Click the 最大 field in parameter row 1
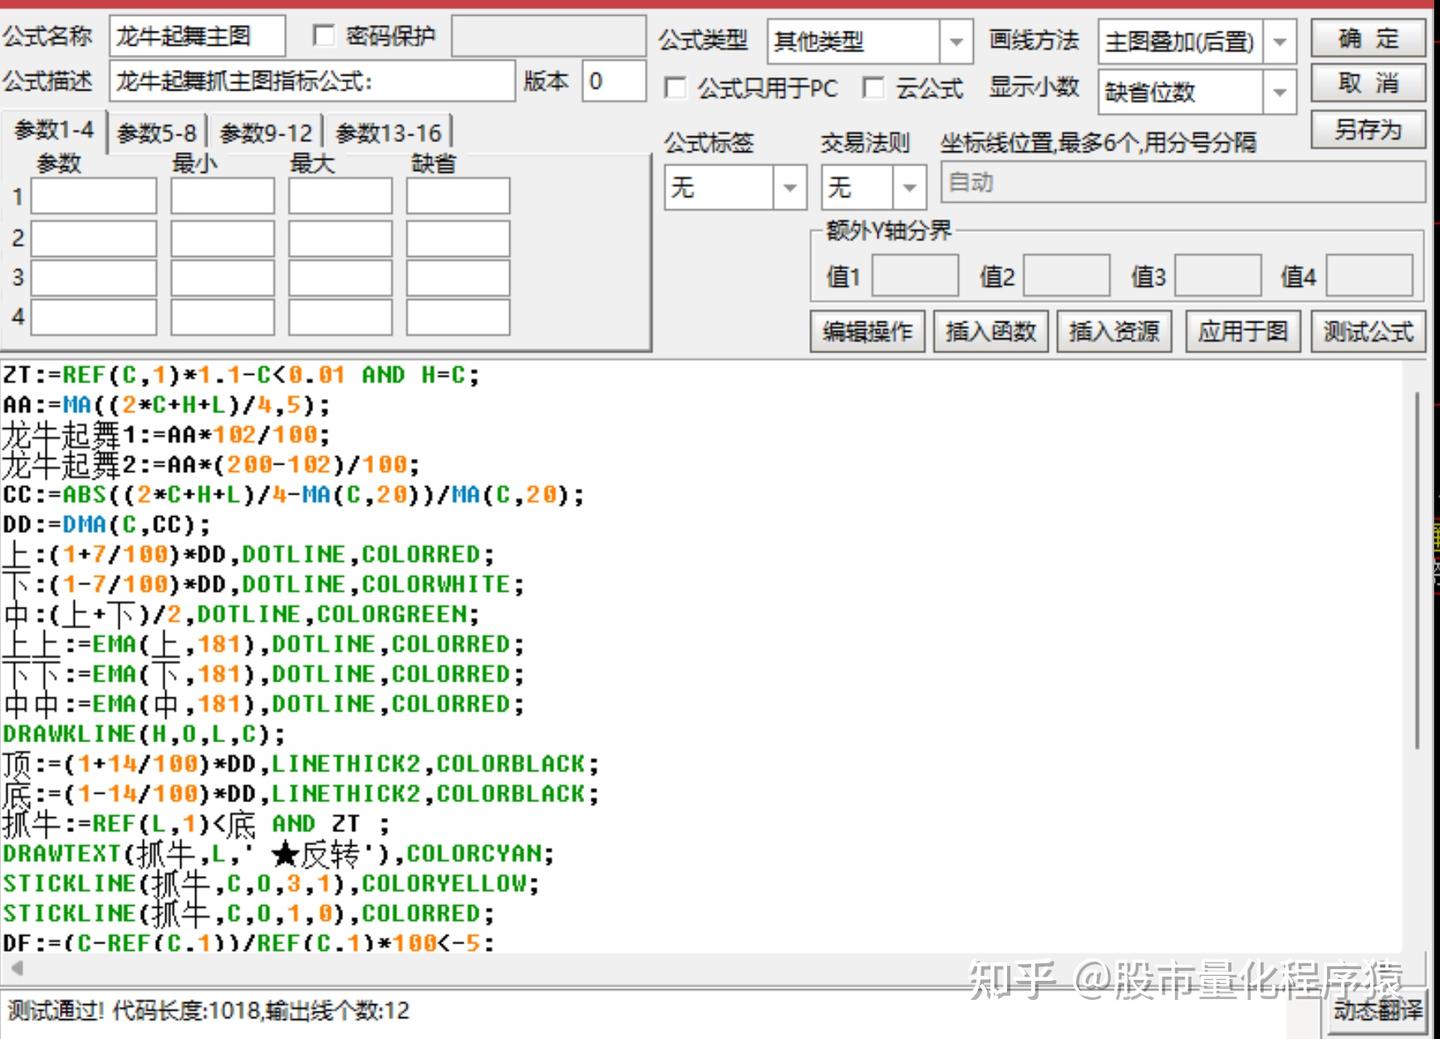Viewport: 1440px width, 1039px height. (340, 196)
